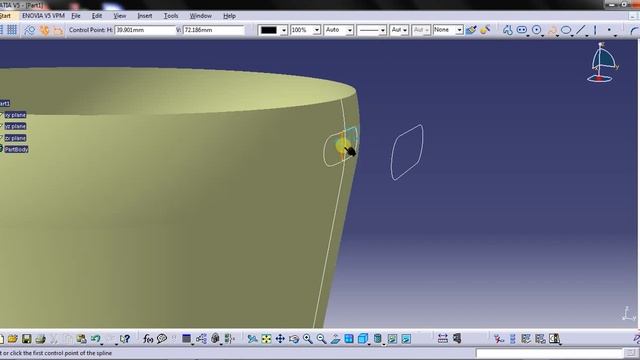The width and height of the screenshot is (640, 360).
Task: Open file with the folder icon
Action: click(x=13, y=339)
